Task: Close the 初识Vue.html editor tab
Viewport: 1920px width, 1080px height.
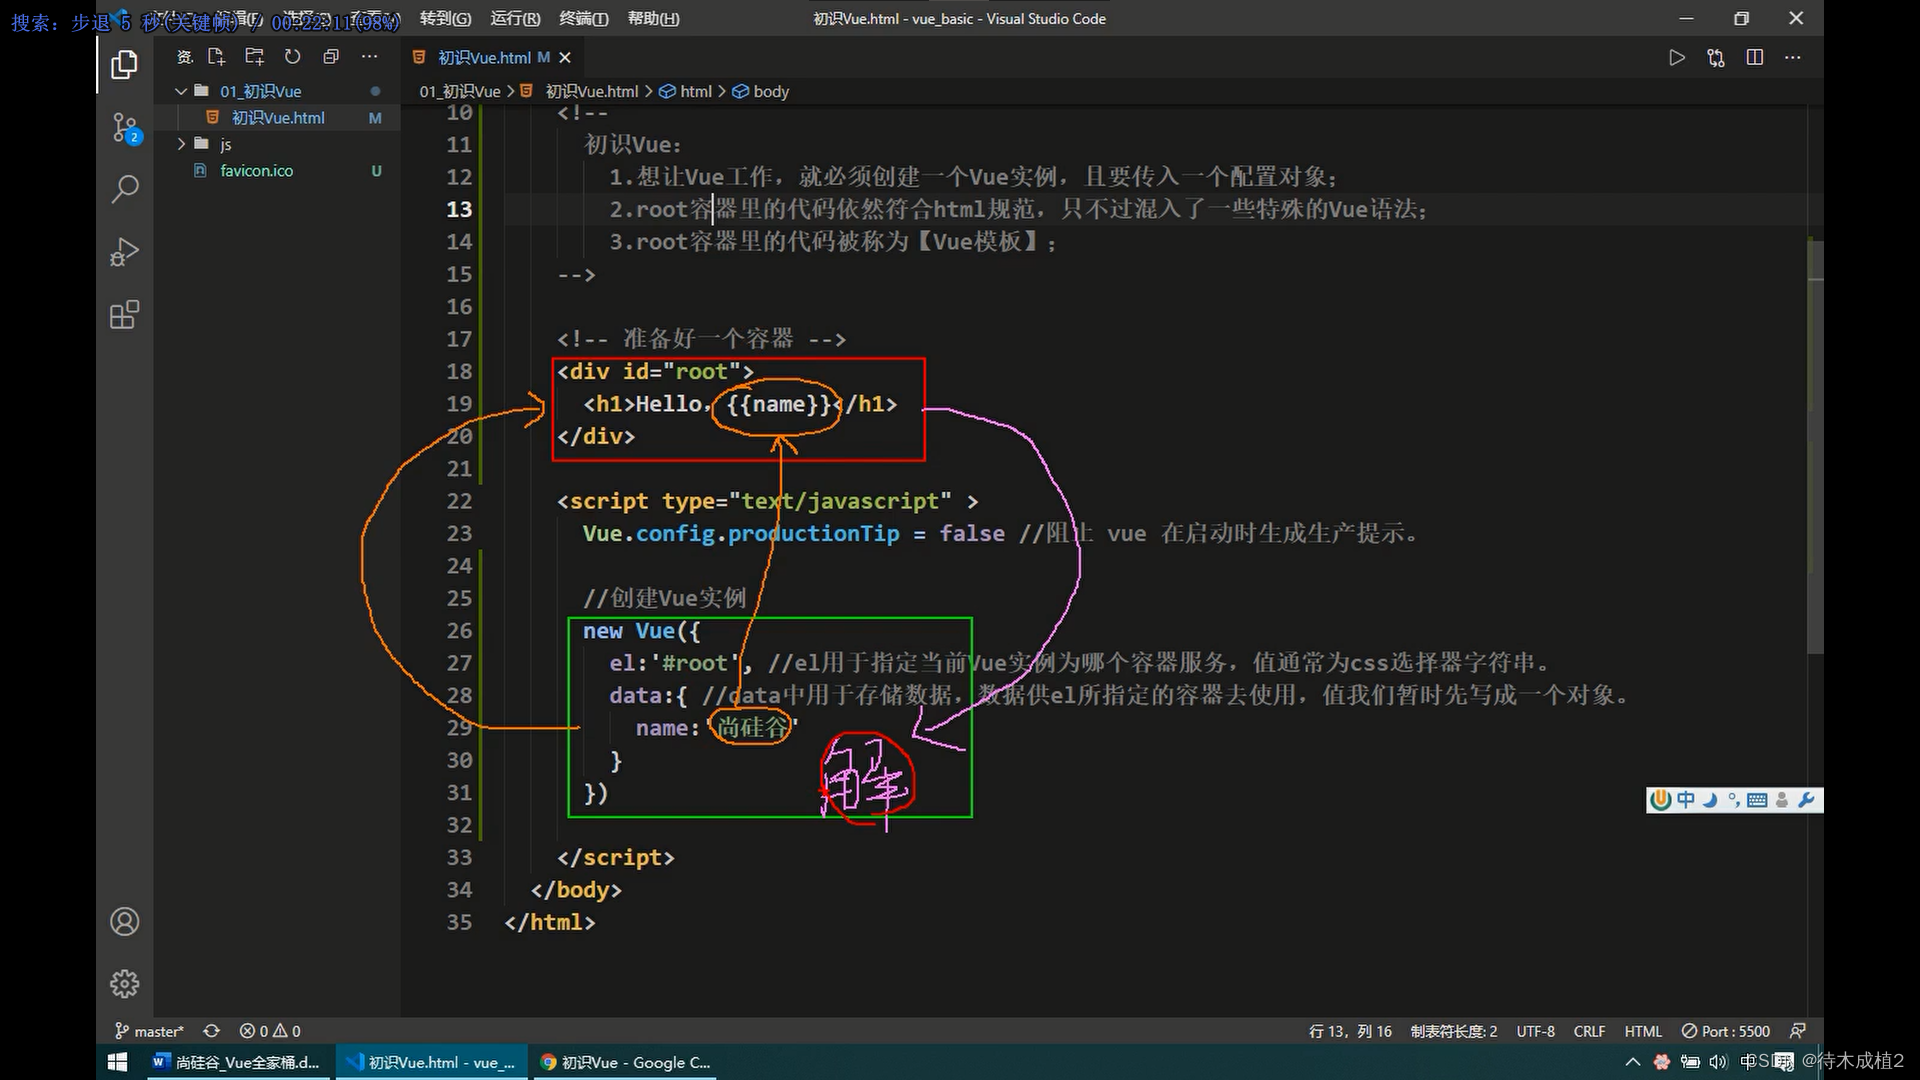Action: point(565,58)
